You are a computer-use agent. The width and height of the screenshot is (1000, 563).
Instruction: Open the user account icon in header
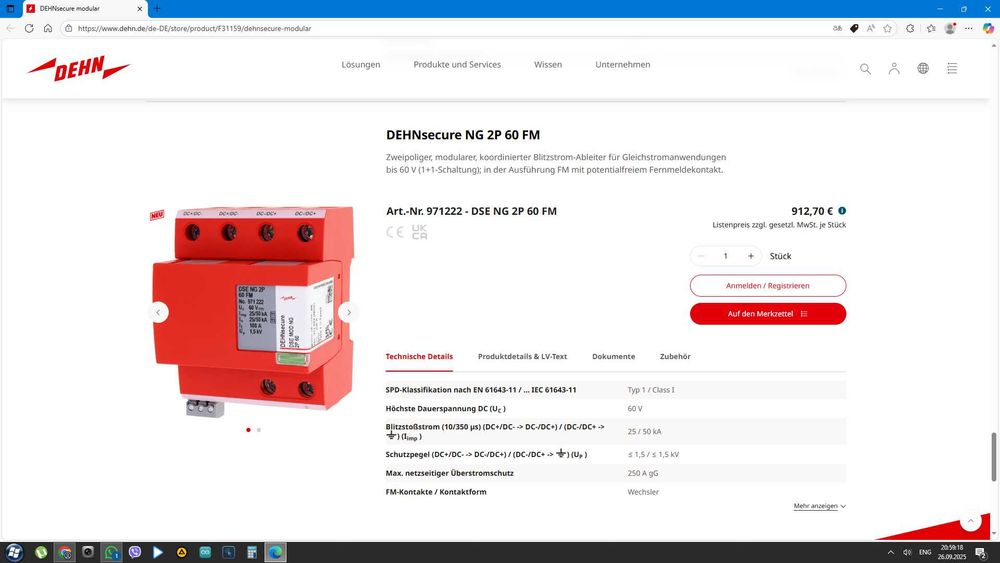pos(894,68)
